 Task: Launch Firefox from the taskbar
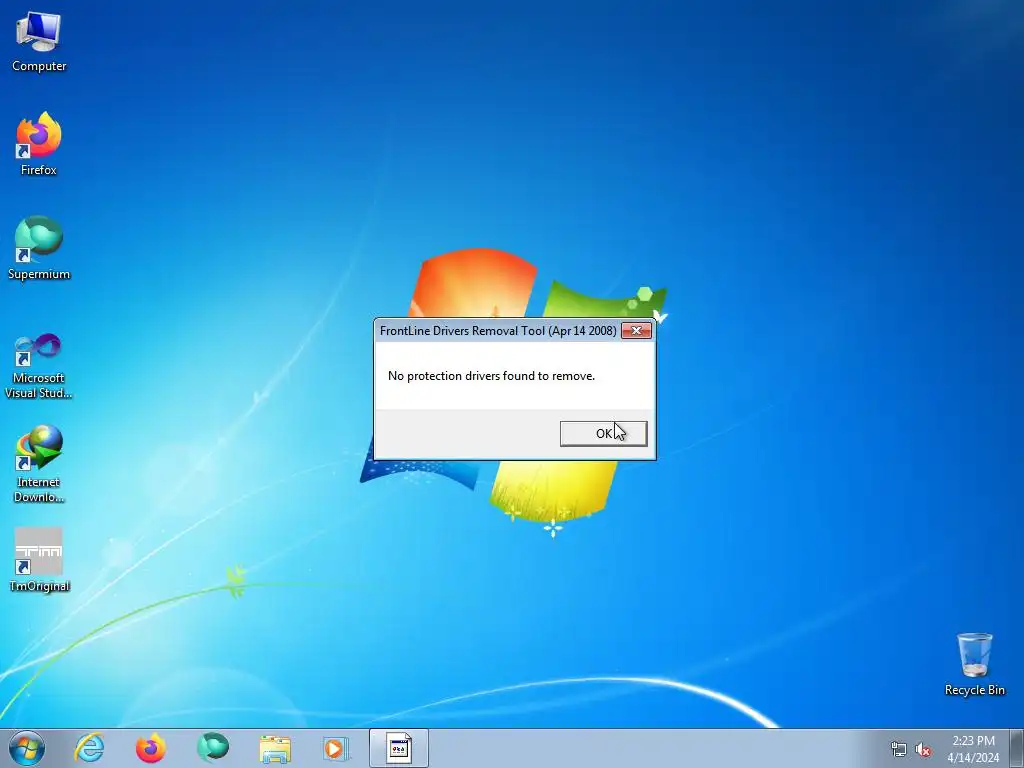[x=151, y=748]
